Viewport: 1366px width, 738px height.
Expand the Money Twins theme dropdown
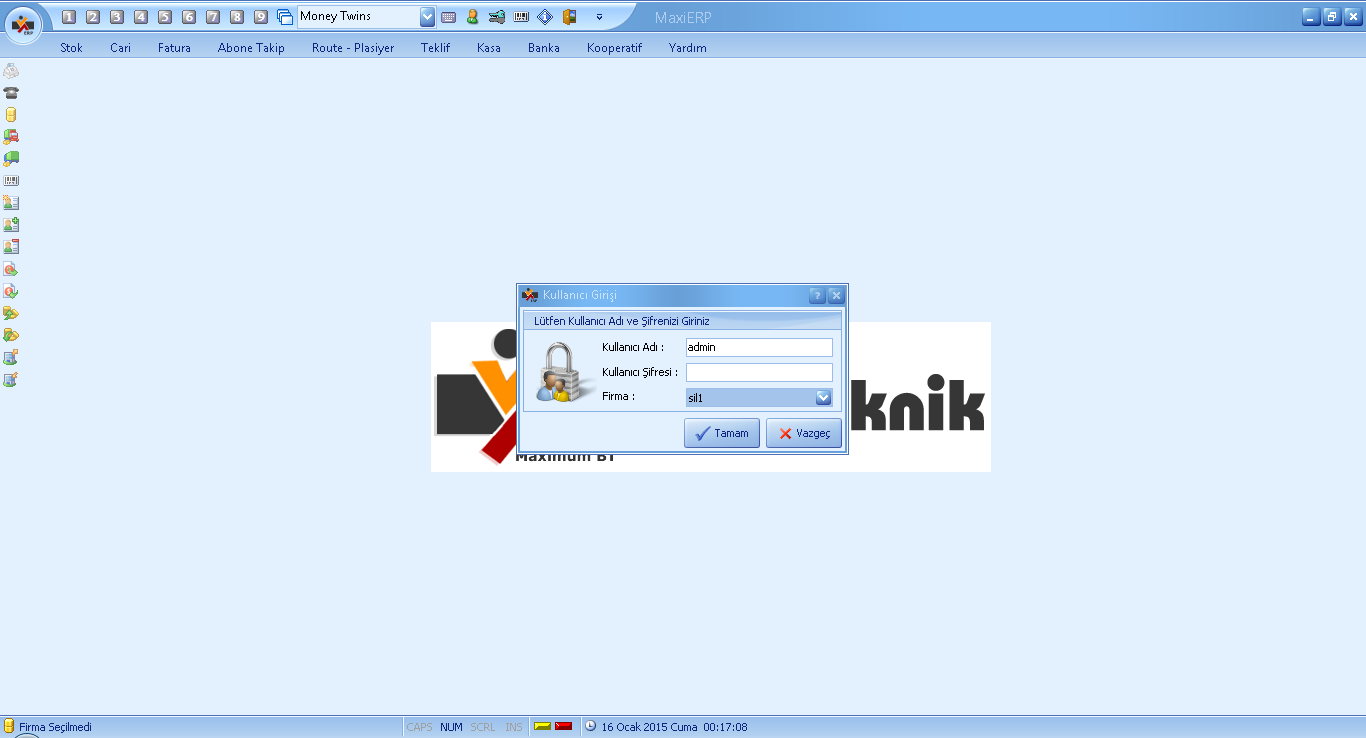tap(428, 17)
